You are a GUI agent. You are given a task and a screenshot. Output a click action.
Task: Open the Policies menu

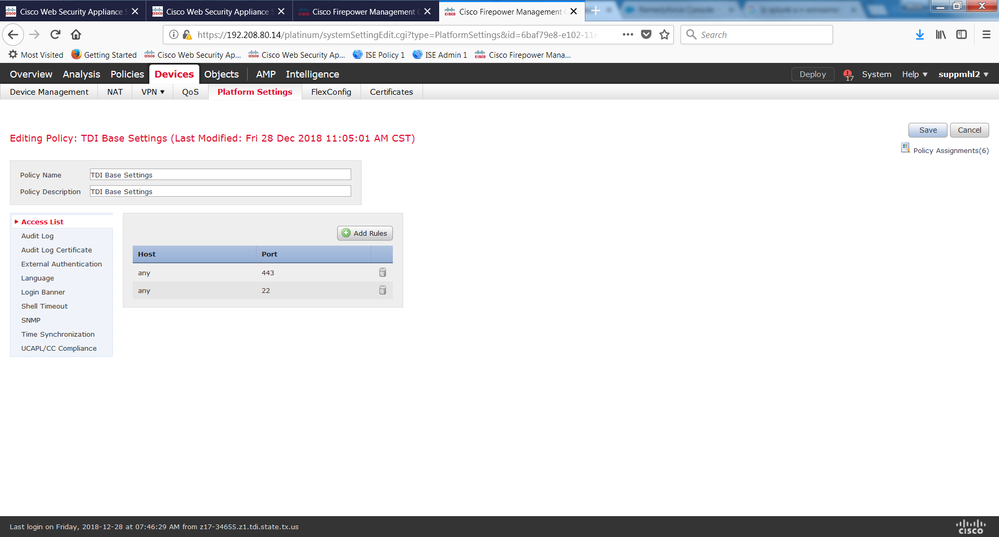click(127, 75)
